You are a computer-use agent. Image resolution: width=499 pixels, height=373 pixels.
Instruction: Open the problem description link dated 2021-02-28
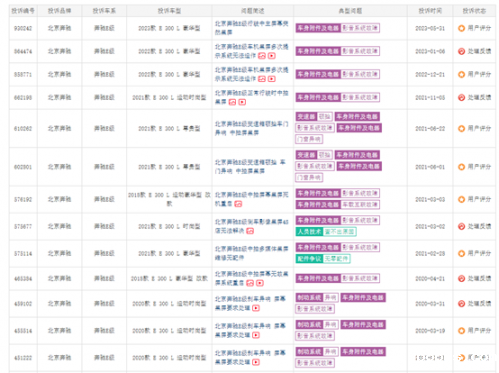coord(252,253)
